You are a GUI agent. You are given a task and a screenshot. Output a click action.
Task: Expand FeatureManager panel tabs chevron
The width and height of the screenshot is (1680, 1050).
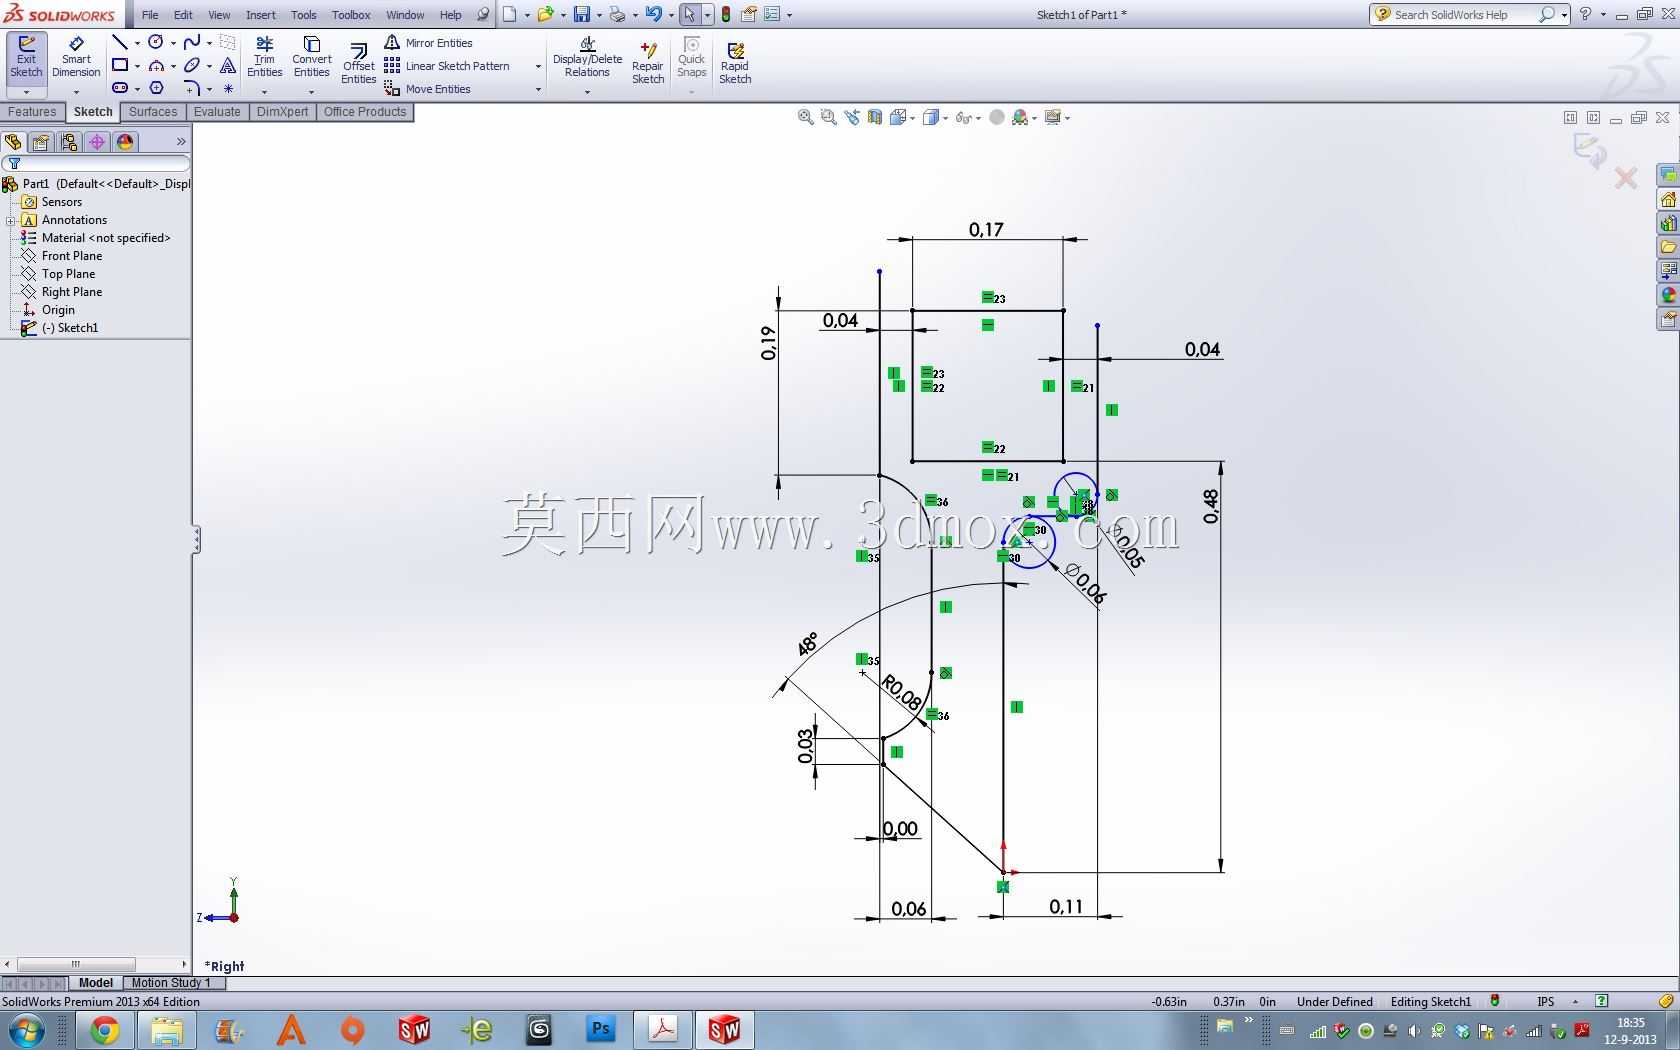[x=181, y=142]
